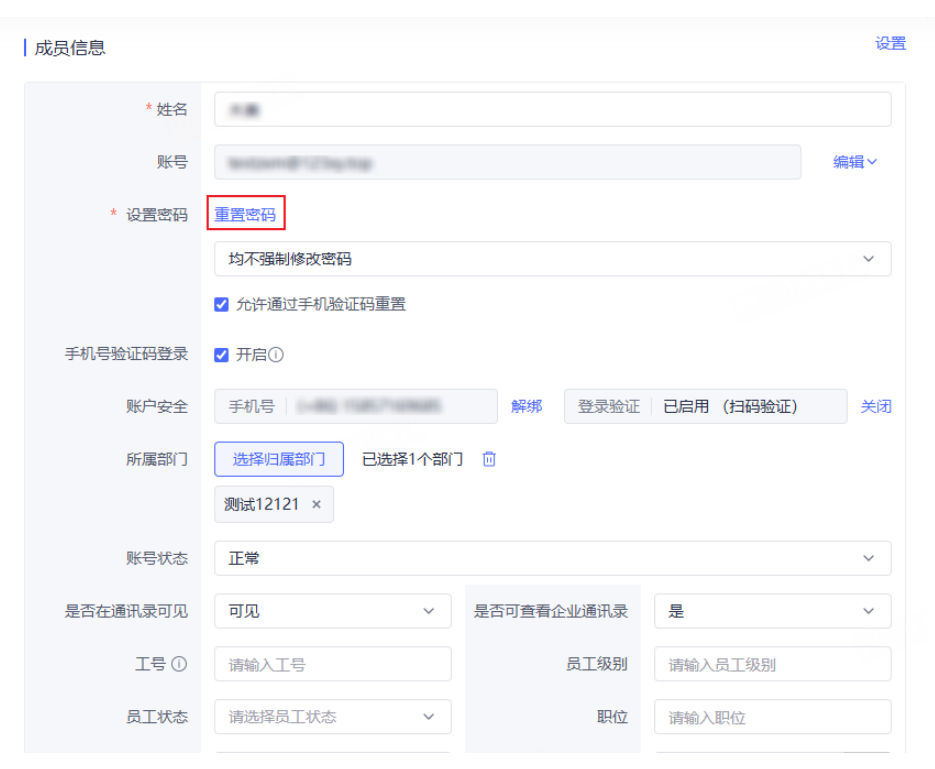Uncheck 允许通过手机验证码重置 checkbox
935x769 pixels.
click(221, 305)
